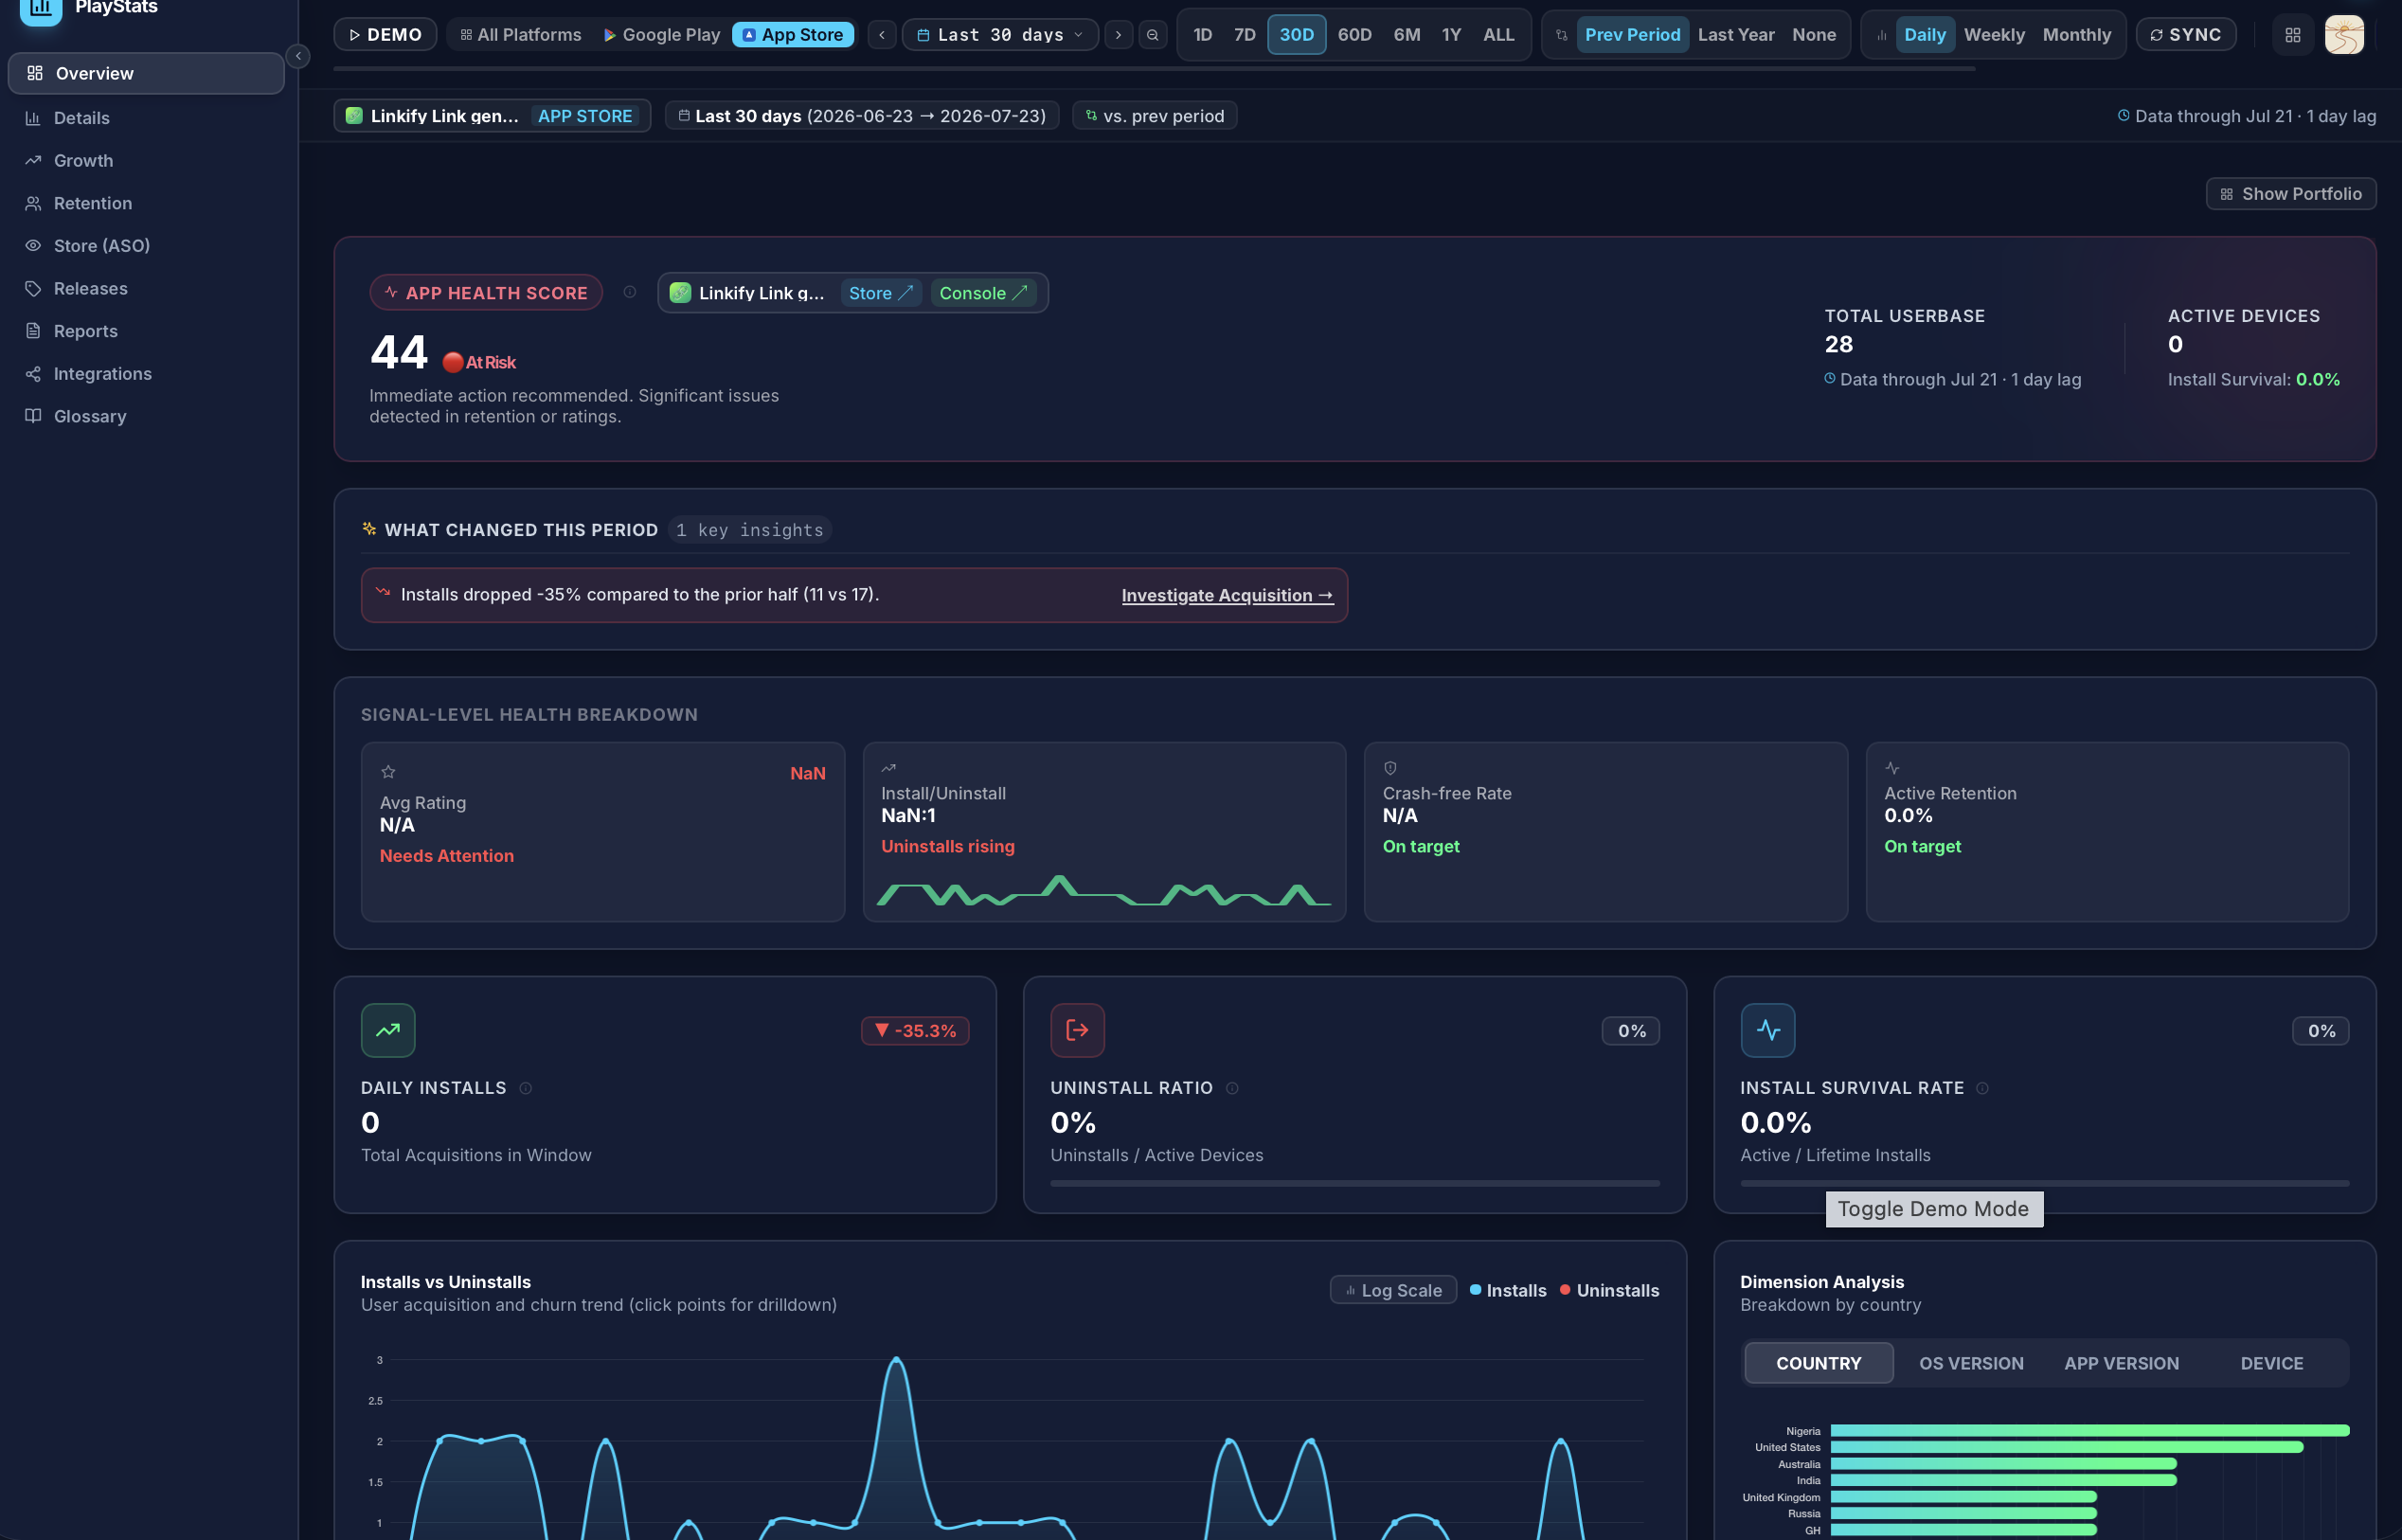This screenshot has height=1540, width=2402.
Task: Toggle the DEMO mode button
Action: [385, 34]
